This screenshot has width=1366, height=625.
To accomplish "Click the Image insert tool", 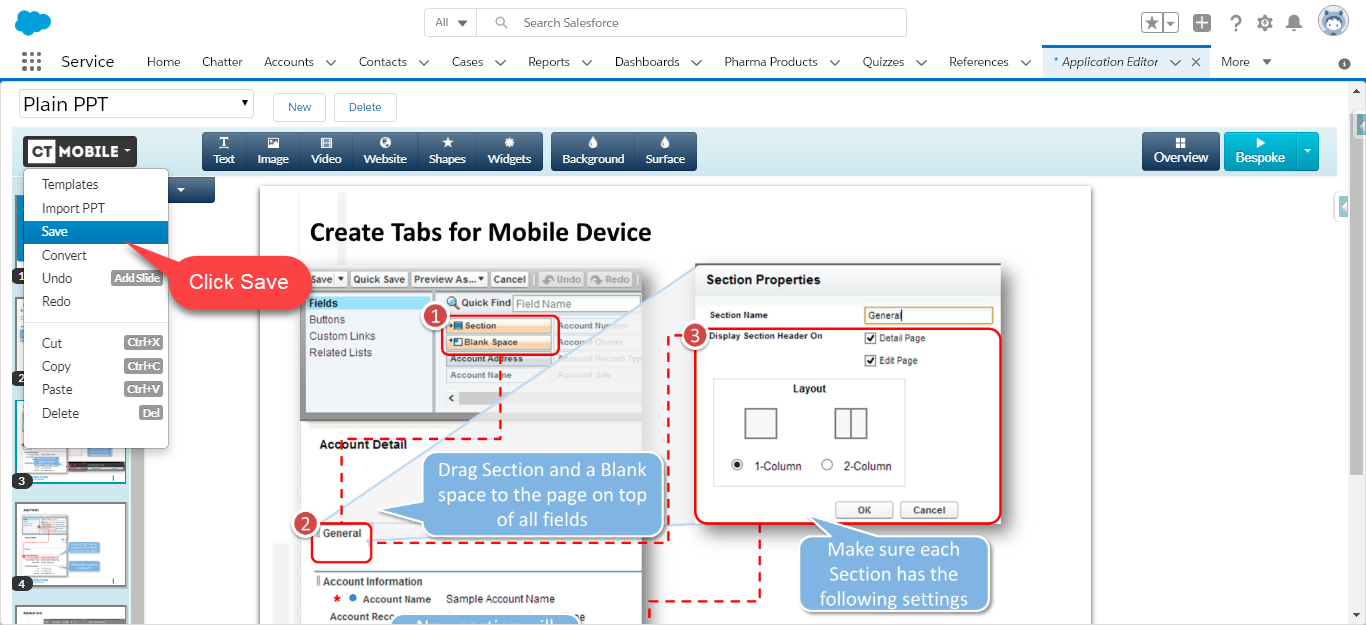I will pos(273,151).
